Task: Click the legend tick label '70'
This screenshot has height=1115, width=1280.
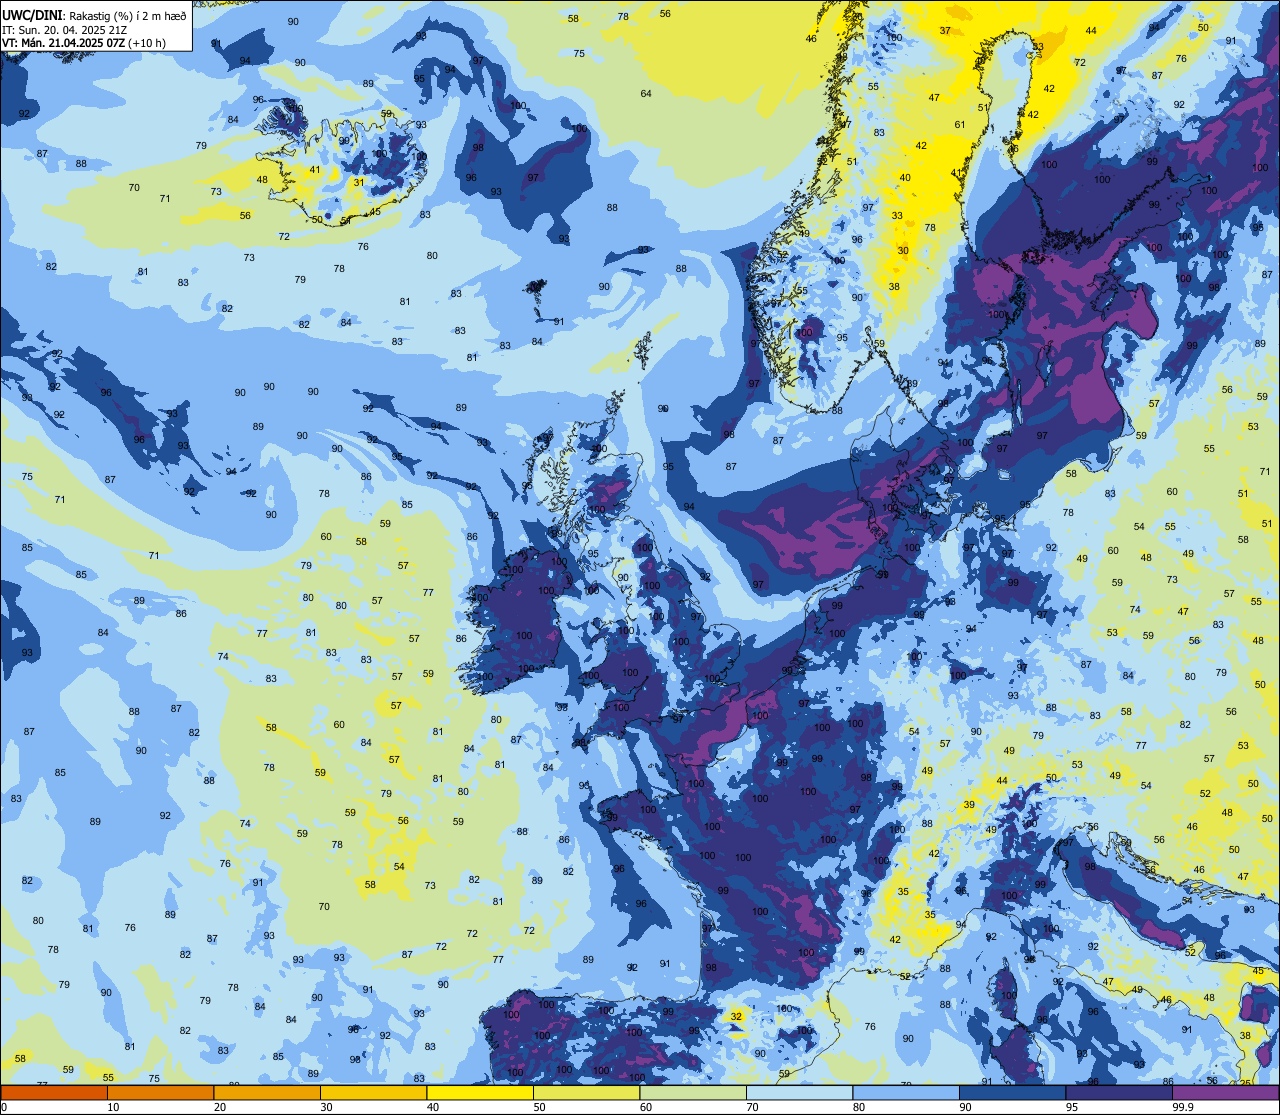Action: 752,1107
